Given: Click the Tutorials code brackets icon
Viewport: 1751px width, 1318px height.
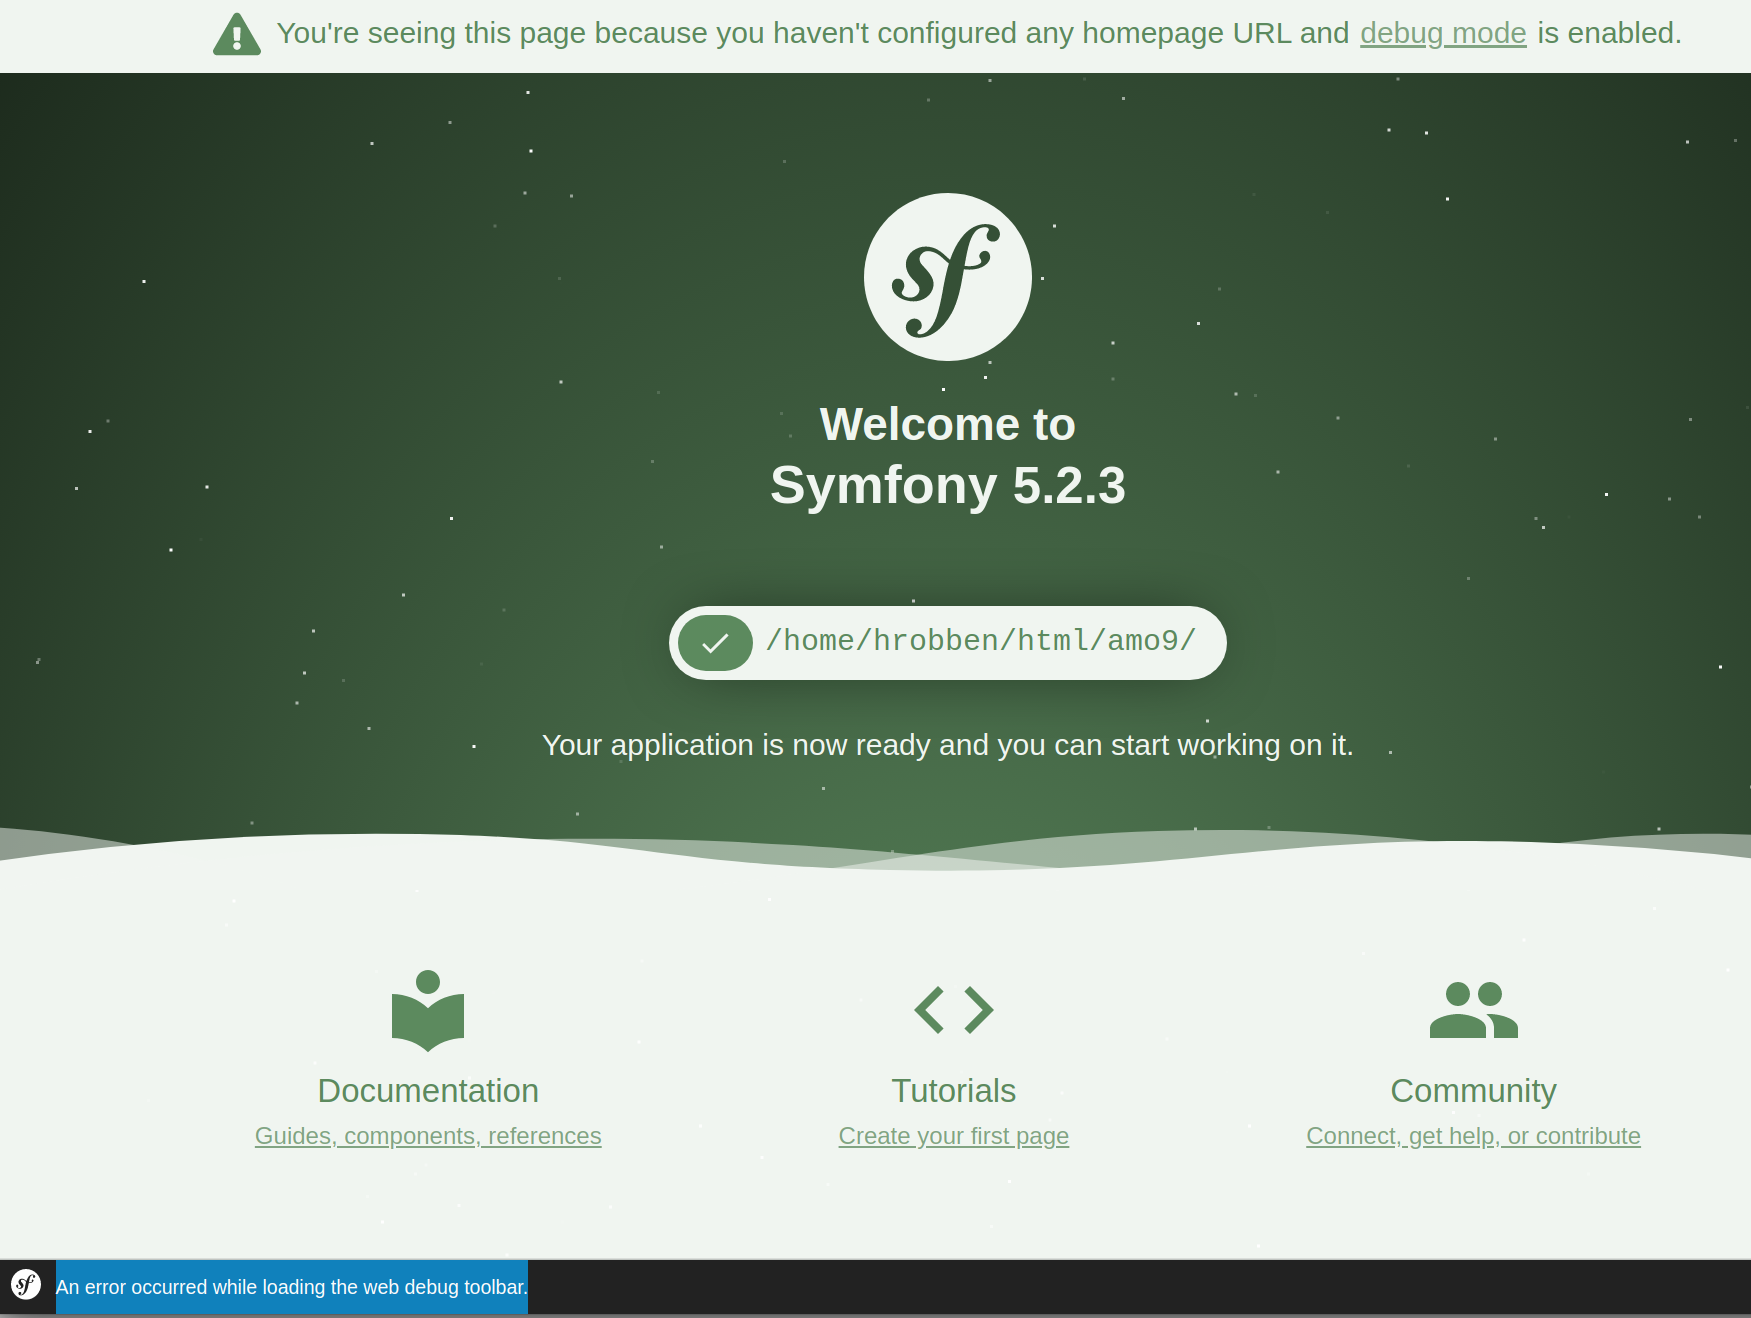Looking at the screenshot, I should pyautogui.click(x=954, y=1009).
